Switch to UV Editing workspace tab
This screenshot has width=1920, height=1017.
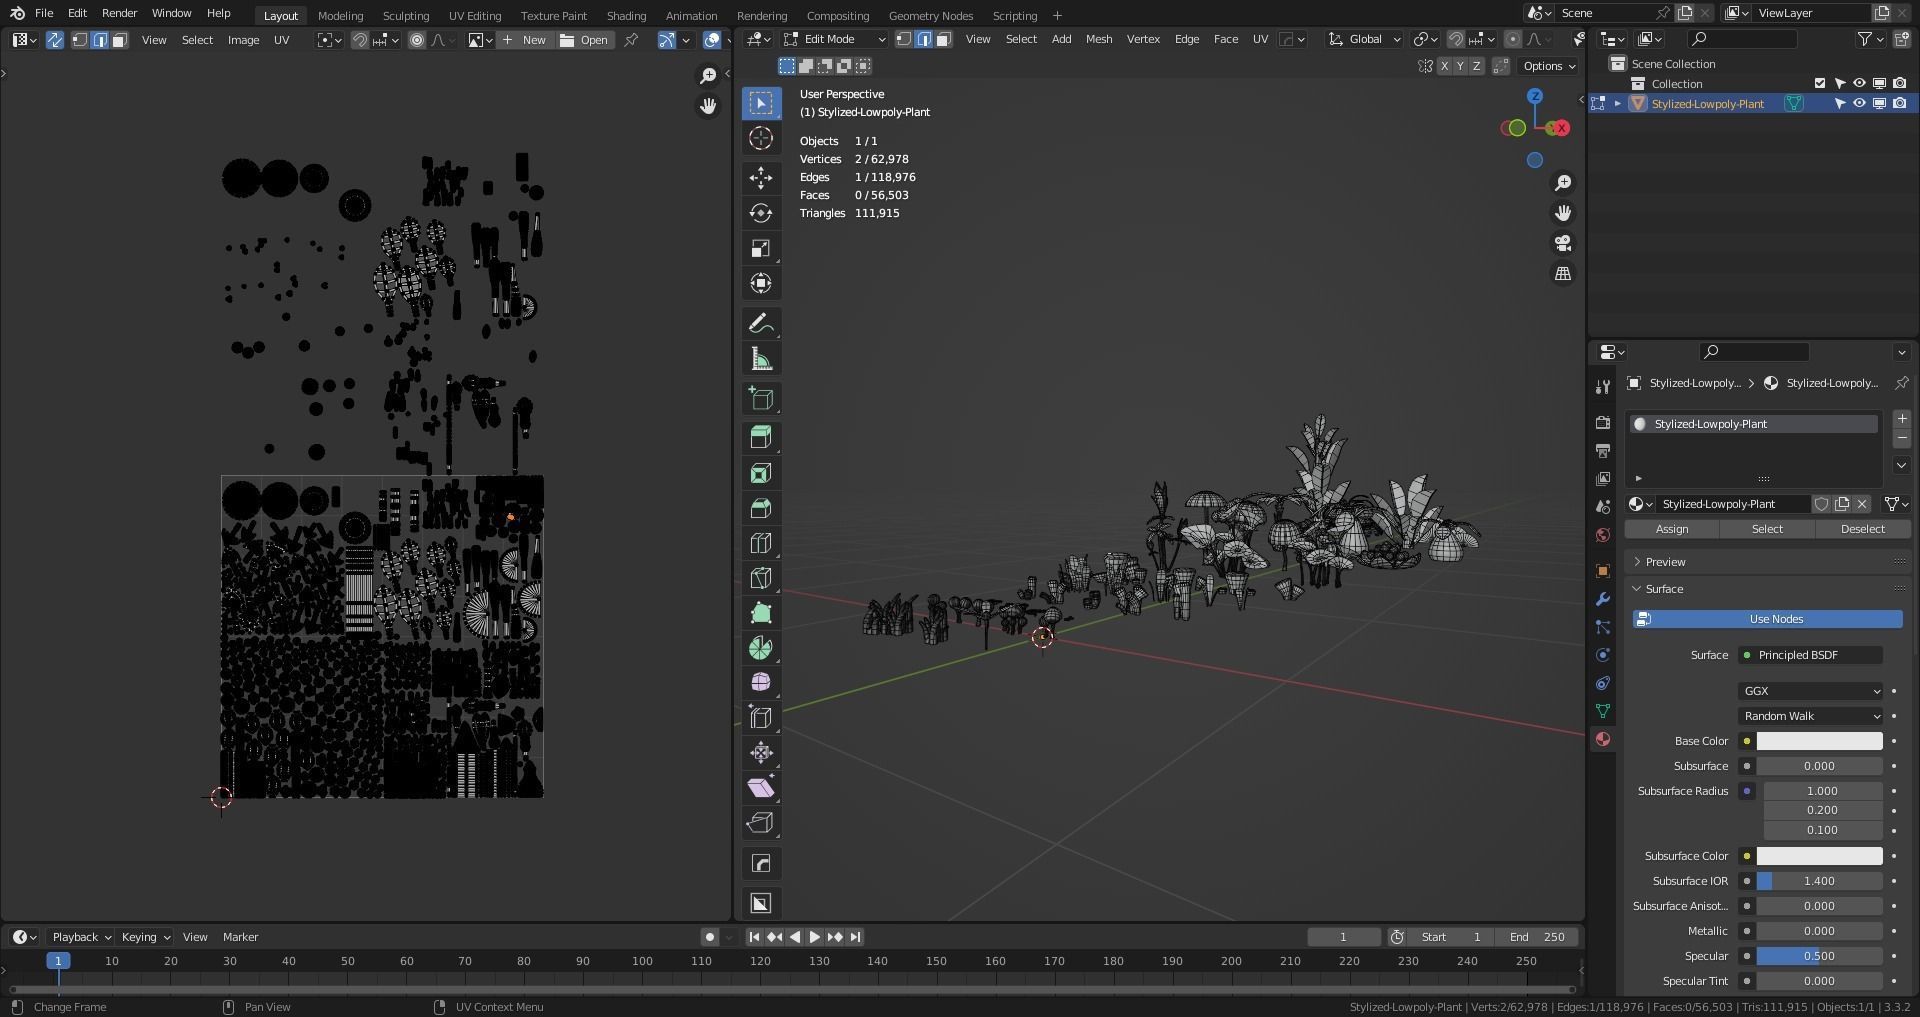click(x=475, y=15)
